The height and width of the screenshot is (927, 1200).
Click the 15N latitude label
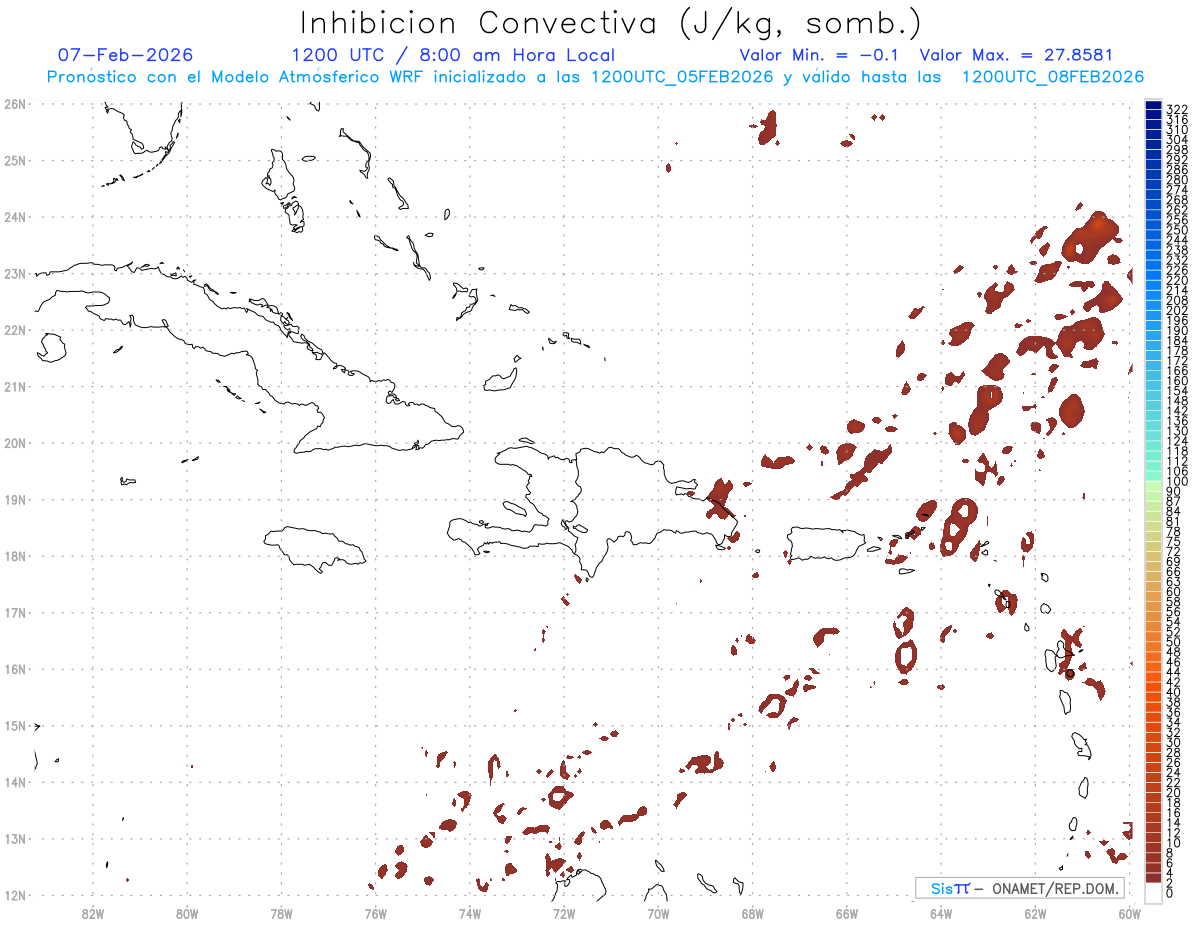point(15,726)
